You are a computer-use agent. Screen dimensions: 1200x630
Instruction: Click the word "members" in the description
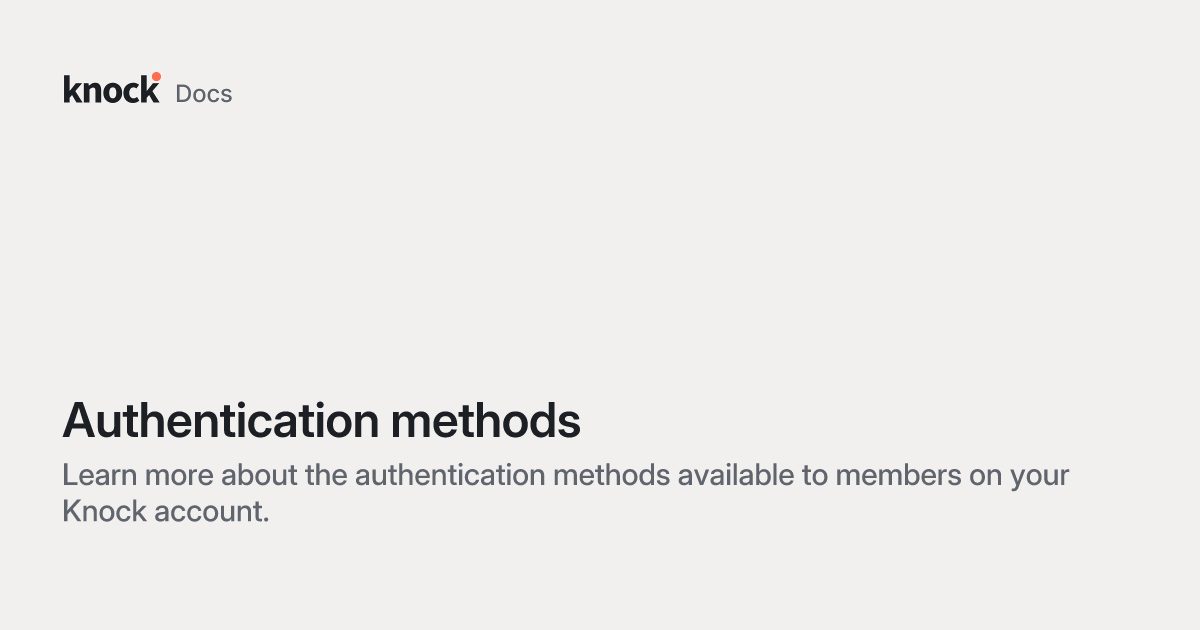[897, 475]
